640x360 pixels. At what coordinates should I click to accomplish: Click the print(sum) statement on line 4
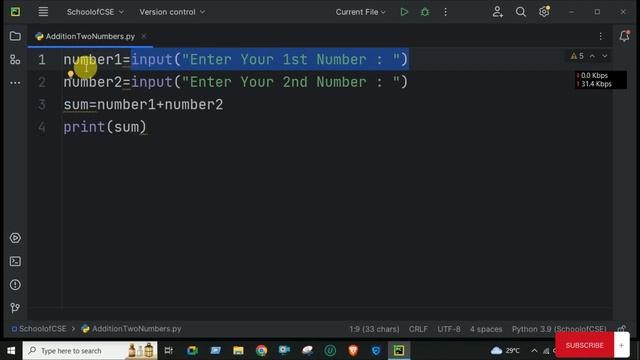click(x=105, y=127)
